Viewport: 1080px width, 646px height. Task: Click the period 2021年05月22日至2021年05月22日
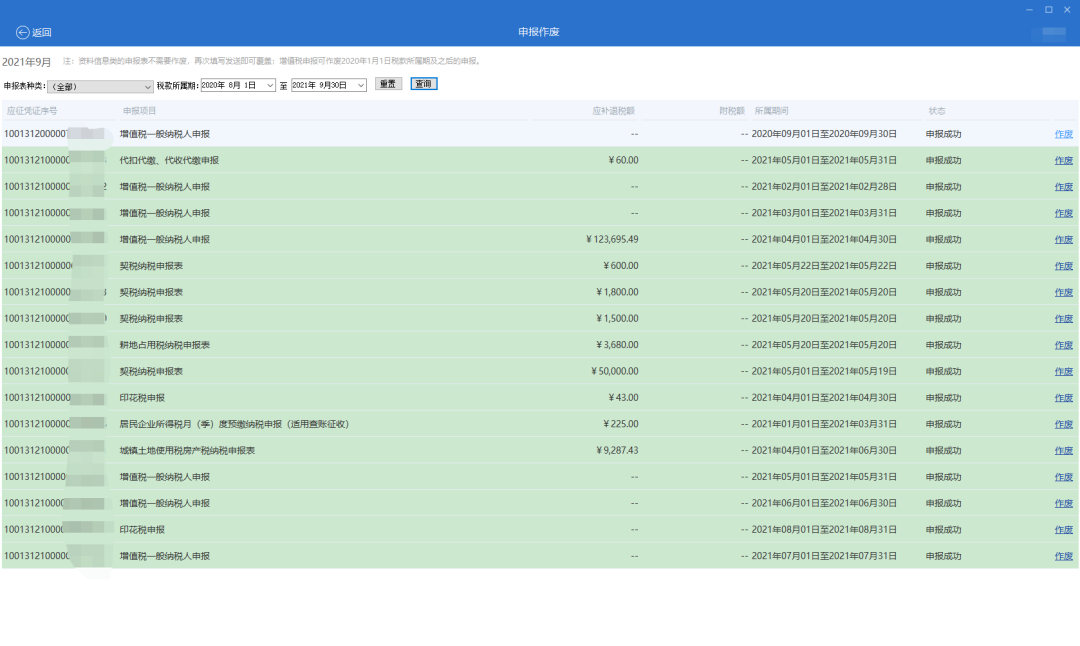point(824,266)
